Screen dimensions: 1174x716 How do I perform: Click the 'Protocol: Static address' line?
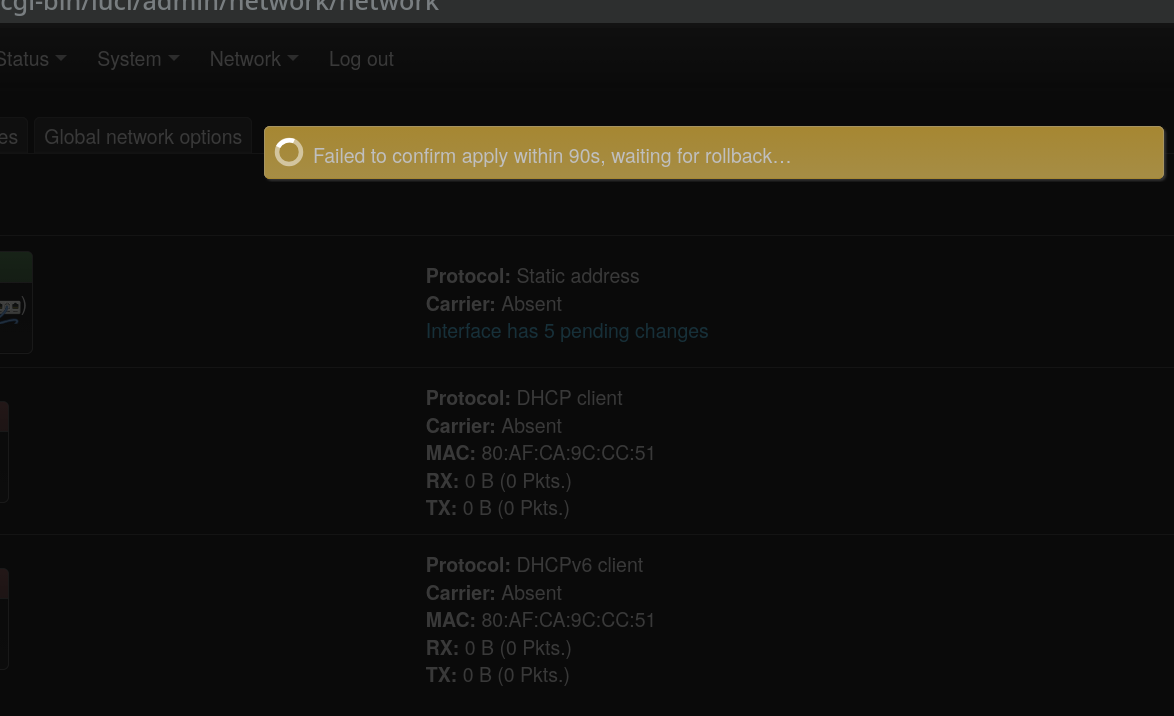532,276
